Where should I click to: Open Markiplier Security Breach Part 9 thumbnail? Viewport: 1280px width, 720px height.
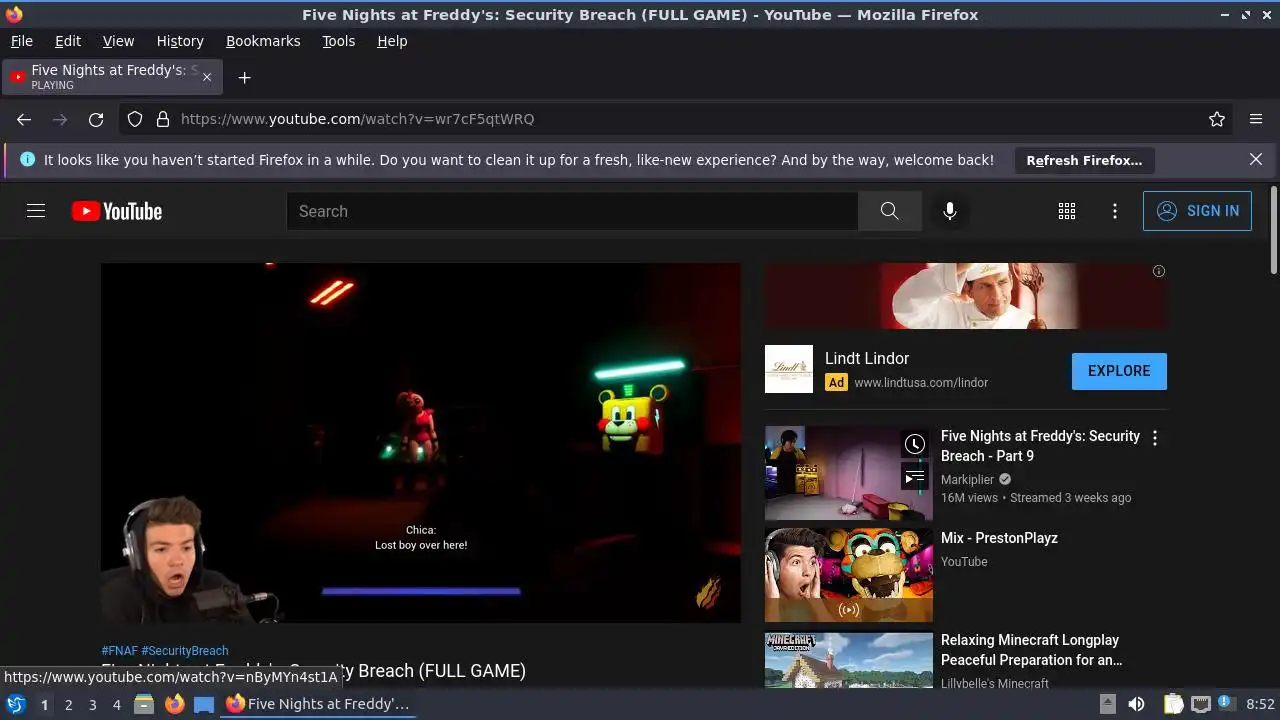[x=849, y=473]
